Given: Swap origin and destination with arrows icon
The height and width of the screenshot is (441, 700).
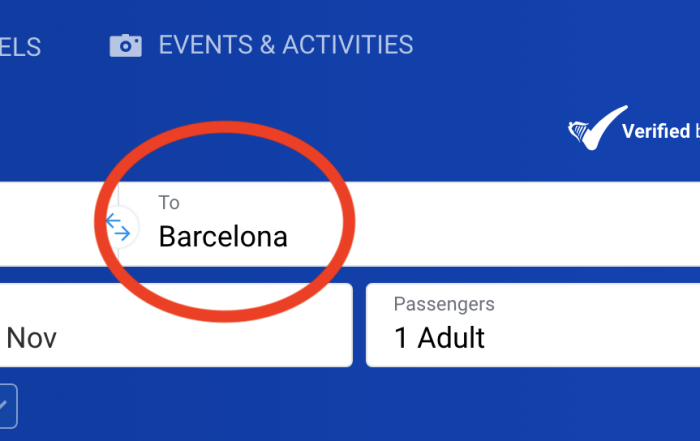Looking at the screenshot, I should (118, 227).
